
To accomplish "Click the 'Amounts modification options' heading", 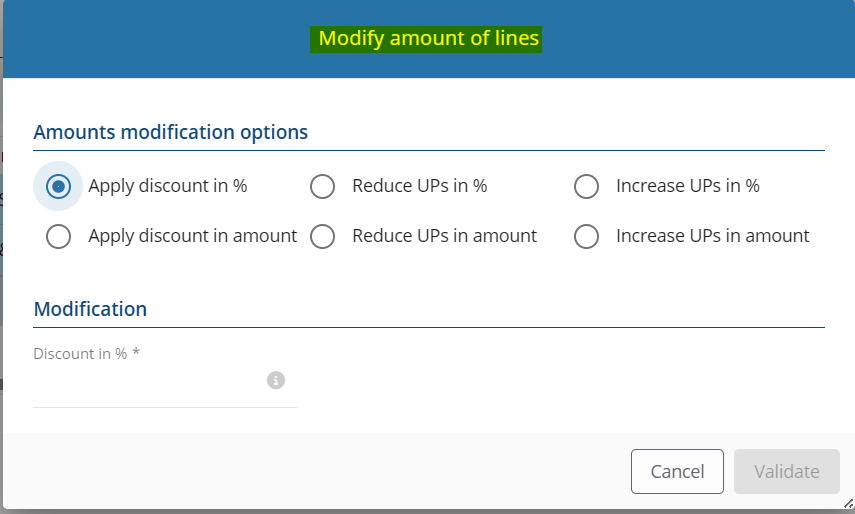I will [171, 132].
